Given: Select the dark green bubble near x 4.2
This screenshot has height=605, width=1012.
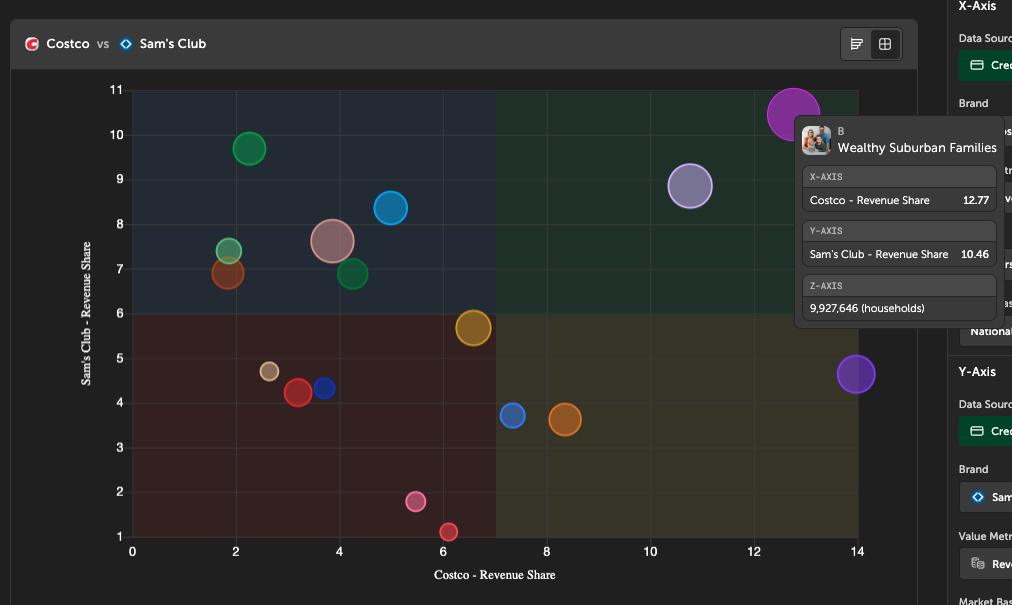Looking at the screenshot, I should coord(352,274).
